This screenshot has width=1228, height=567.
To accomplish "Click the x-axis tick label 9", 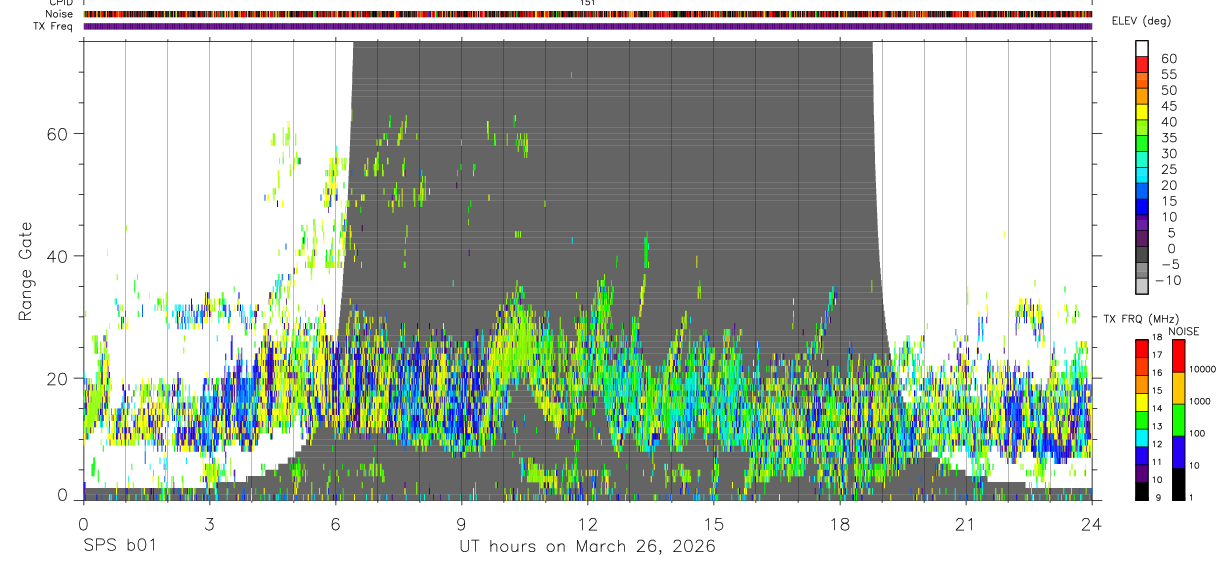I will [461, 524].
